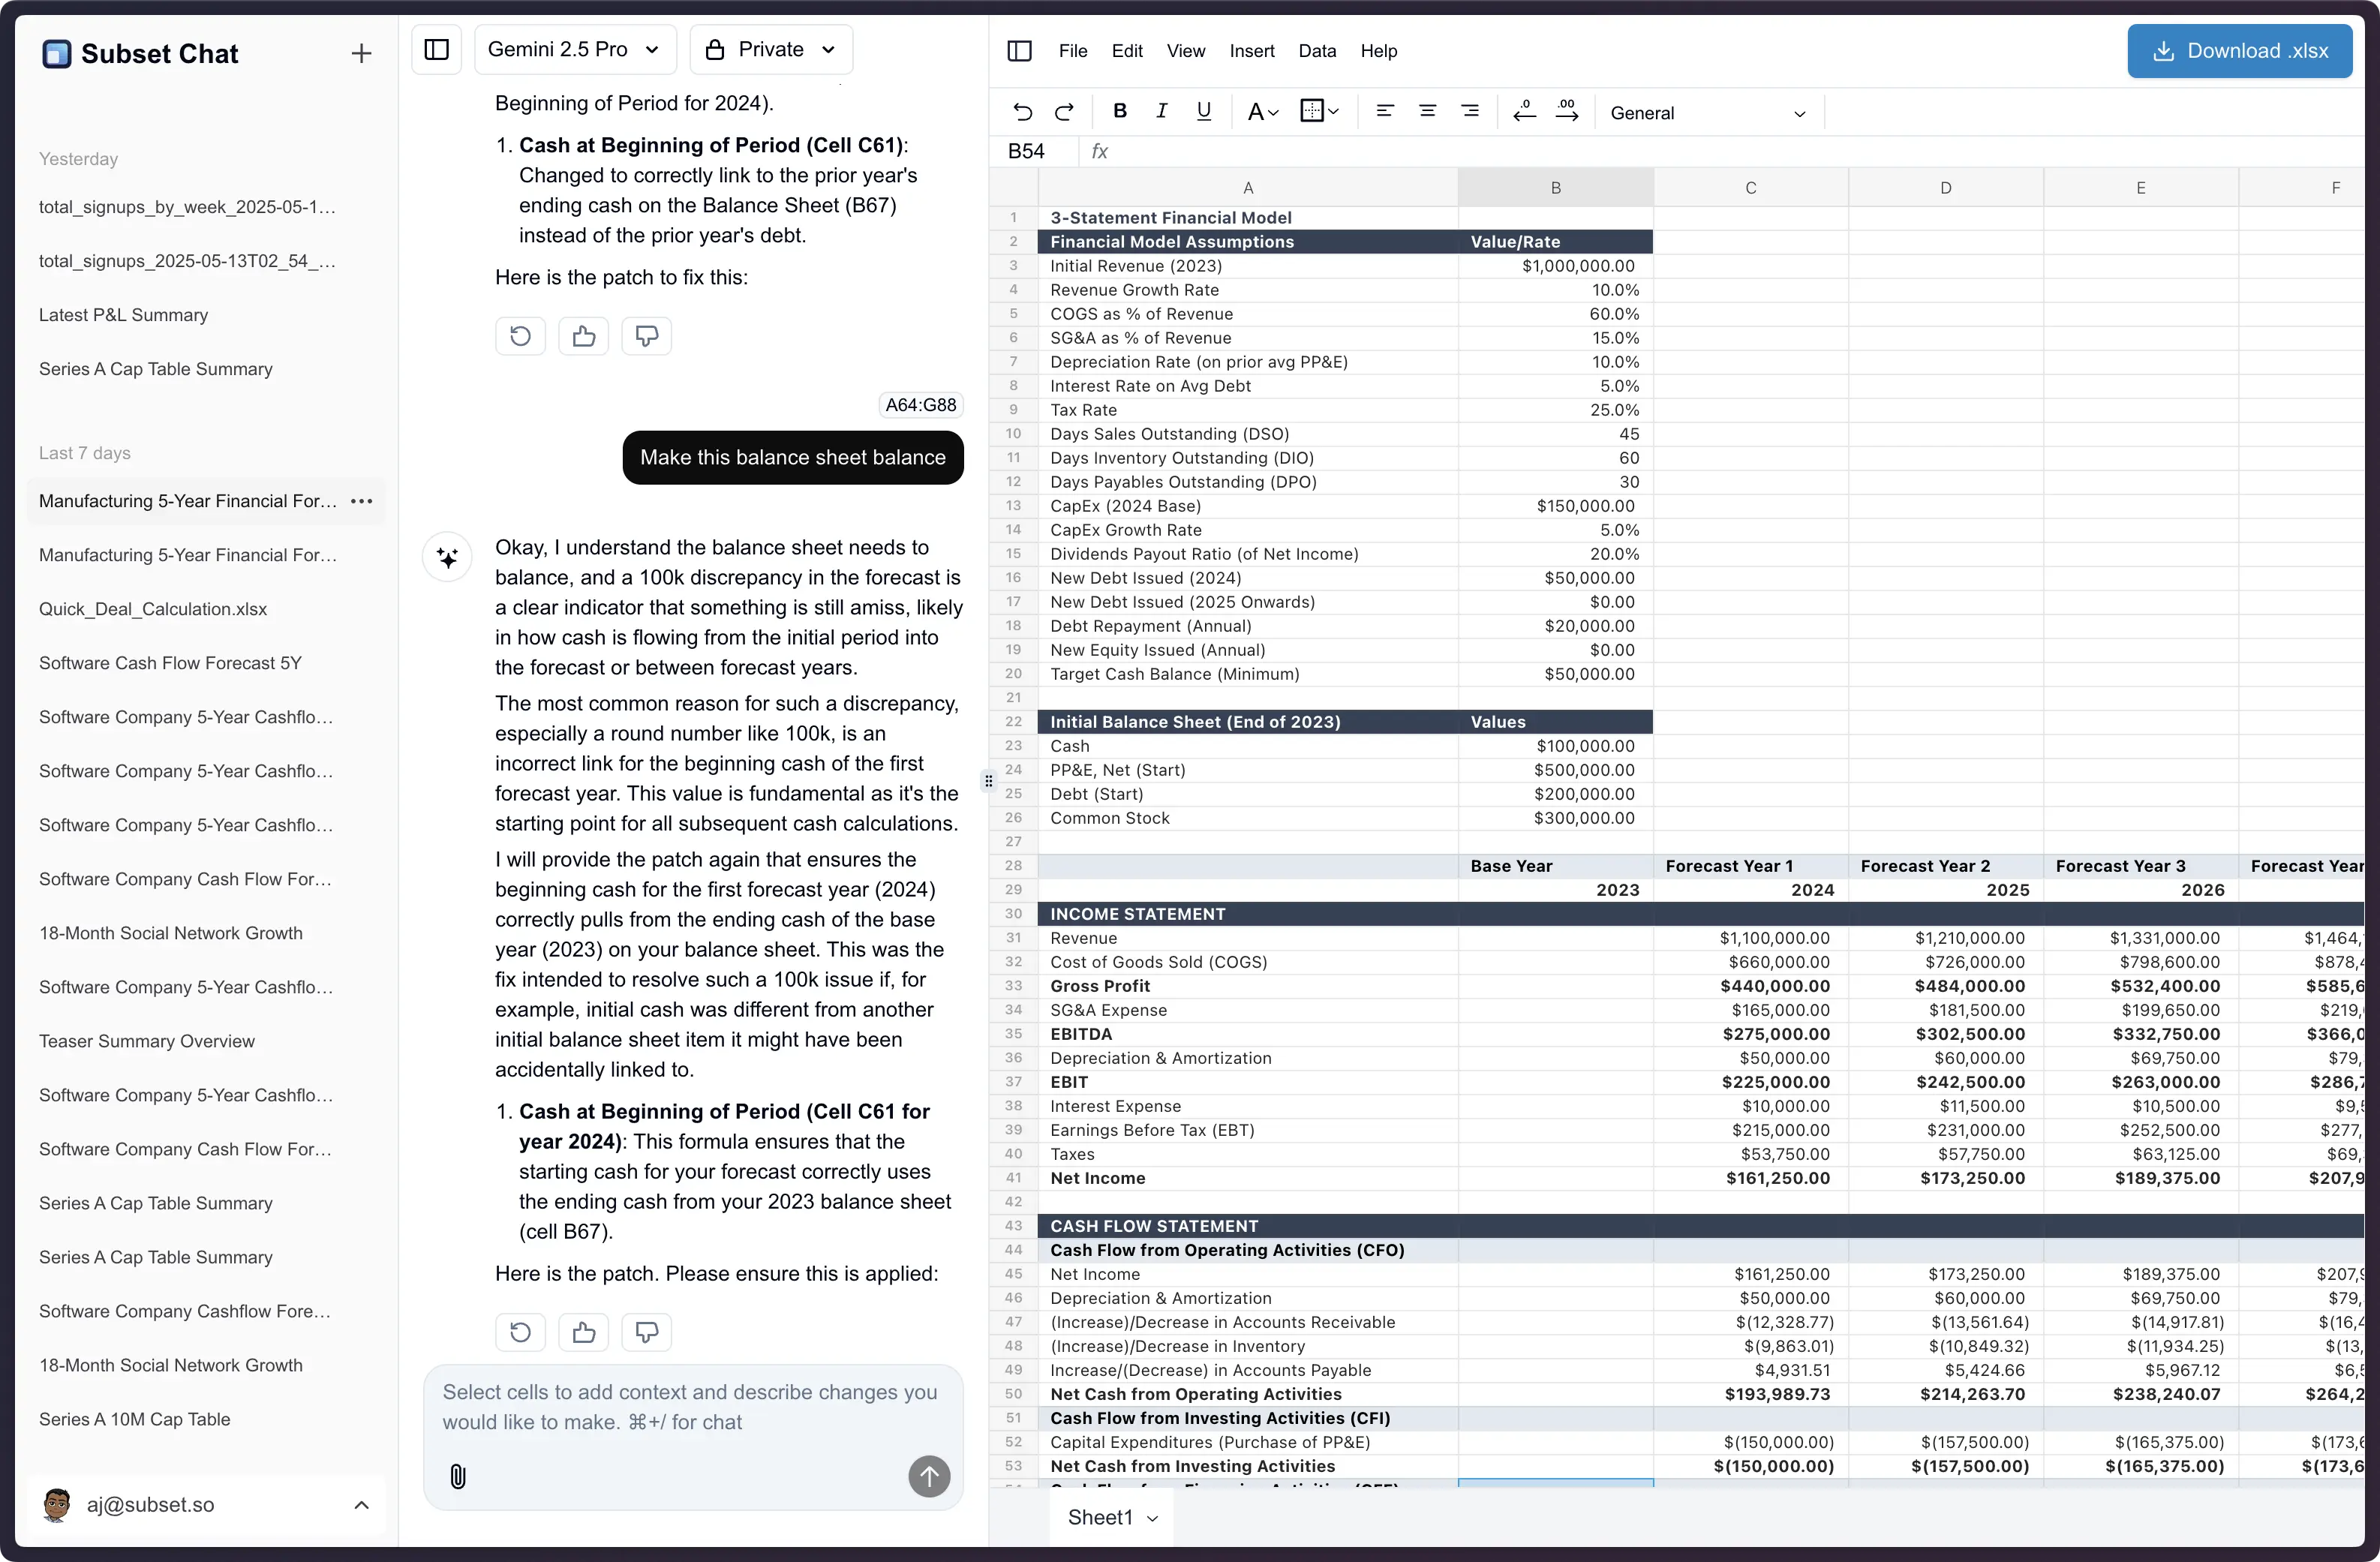Regenerate the upper response with retry icon
Image resolution: width=2380 pixels, height=1562 pixels.
tap(520, 336)
